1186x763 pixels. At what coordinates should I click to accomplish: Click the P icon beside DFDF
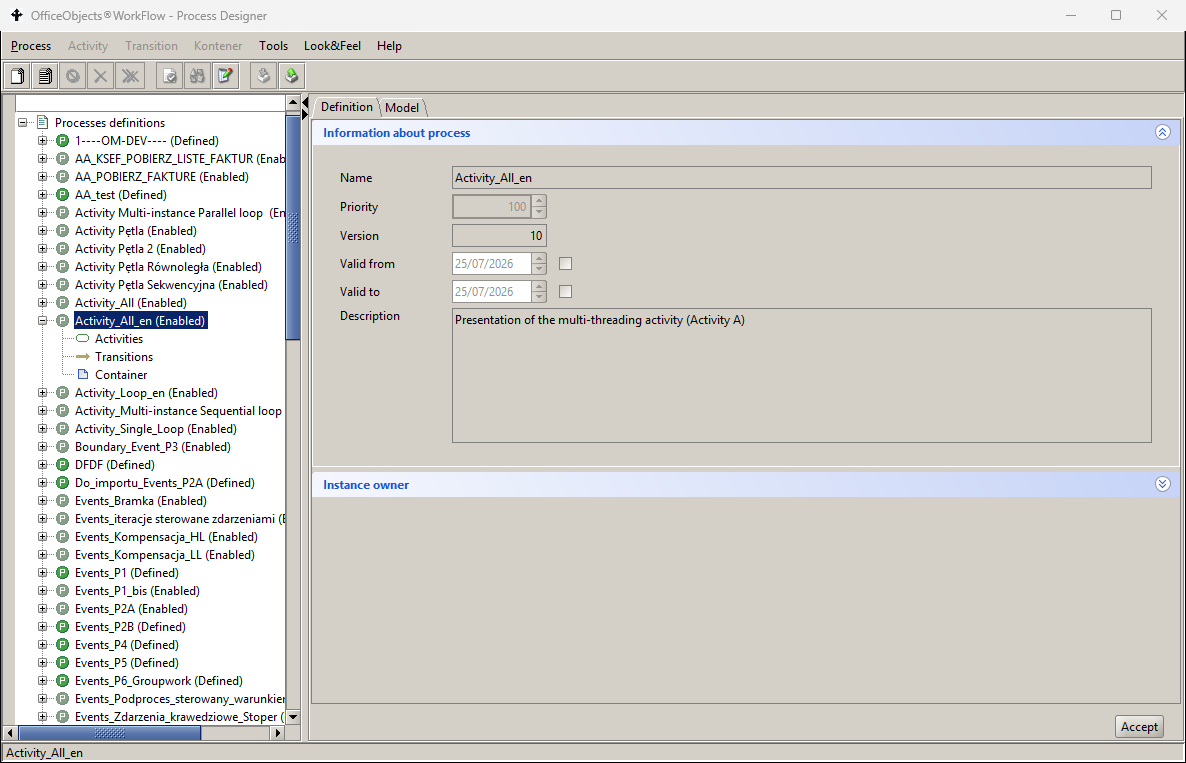point(63,464)
